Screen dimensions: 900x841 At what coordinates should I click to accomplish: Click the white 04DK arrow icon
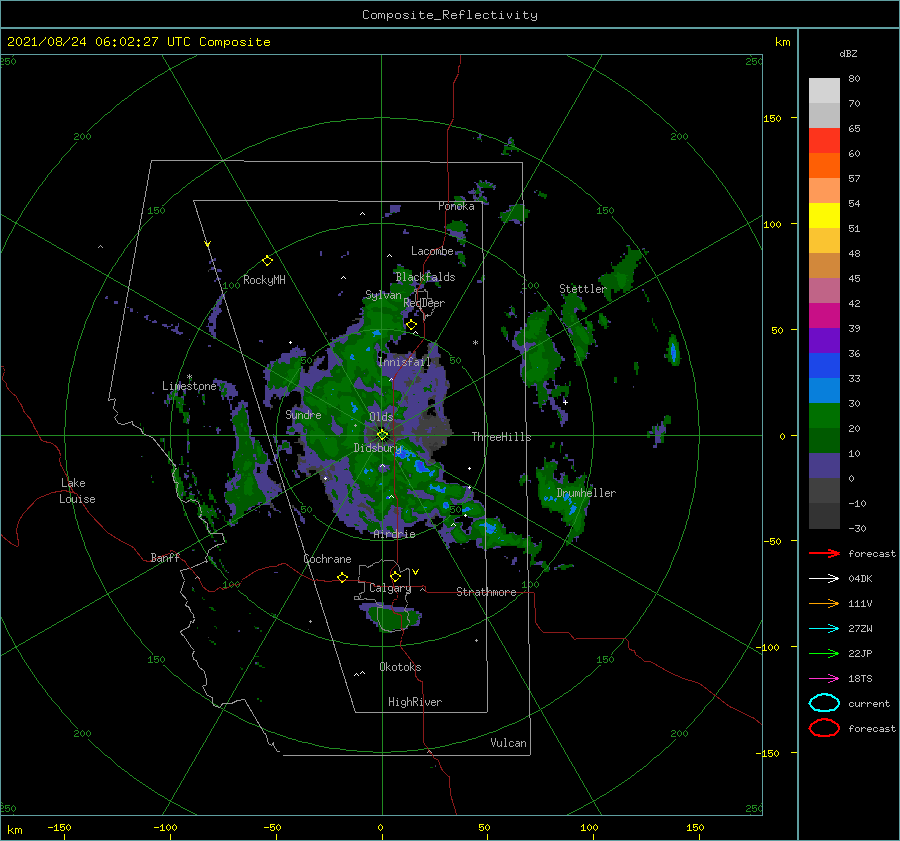click(x=824, y=579)
